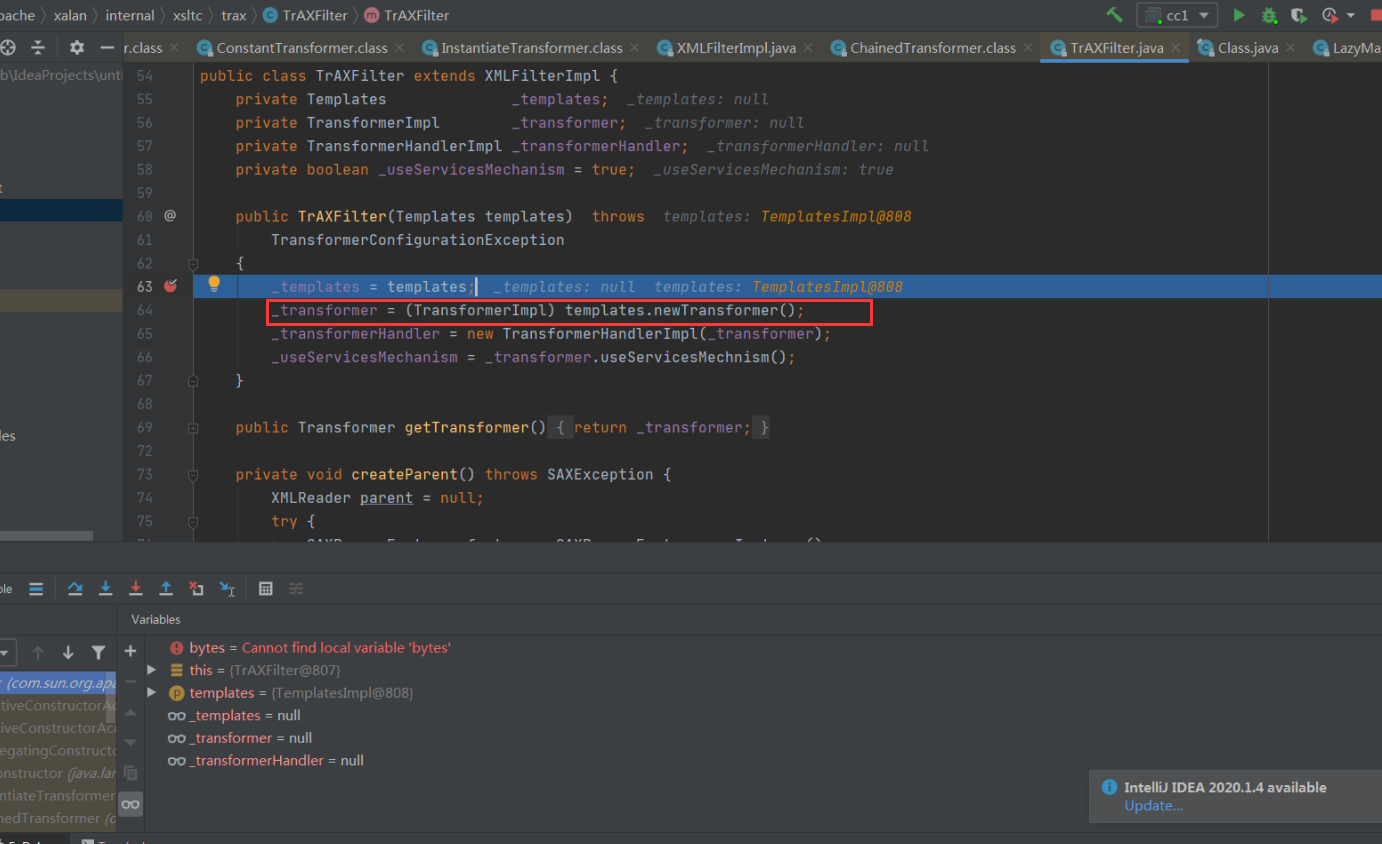Click the Step Out debugger icon
This screenshot has width=1382, height=844.
point(166,589)
